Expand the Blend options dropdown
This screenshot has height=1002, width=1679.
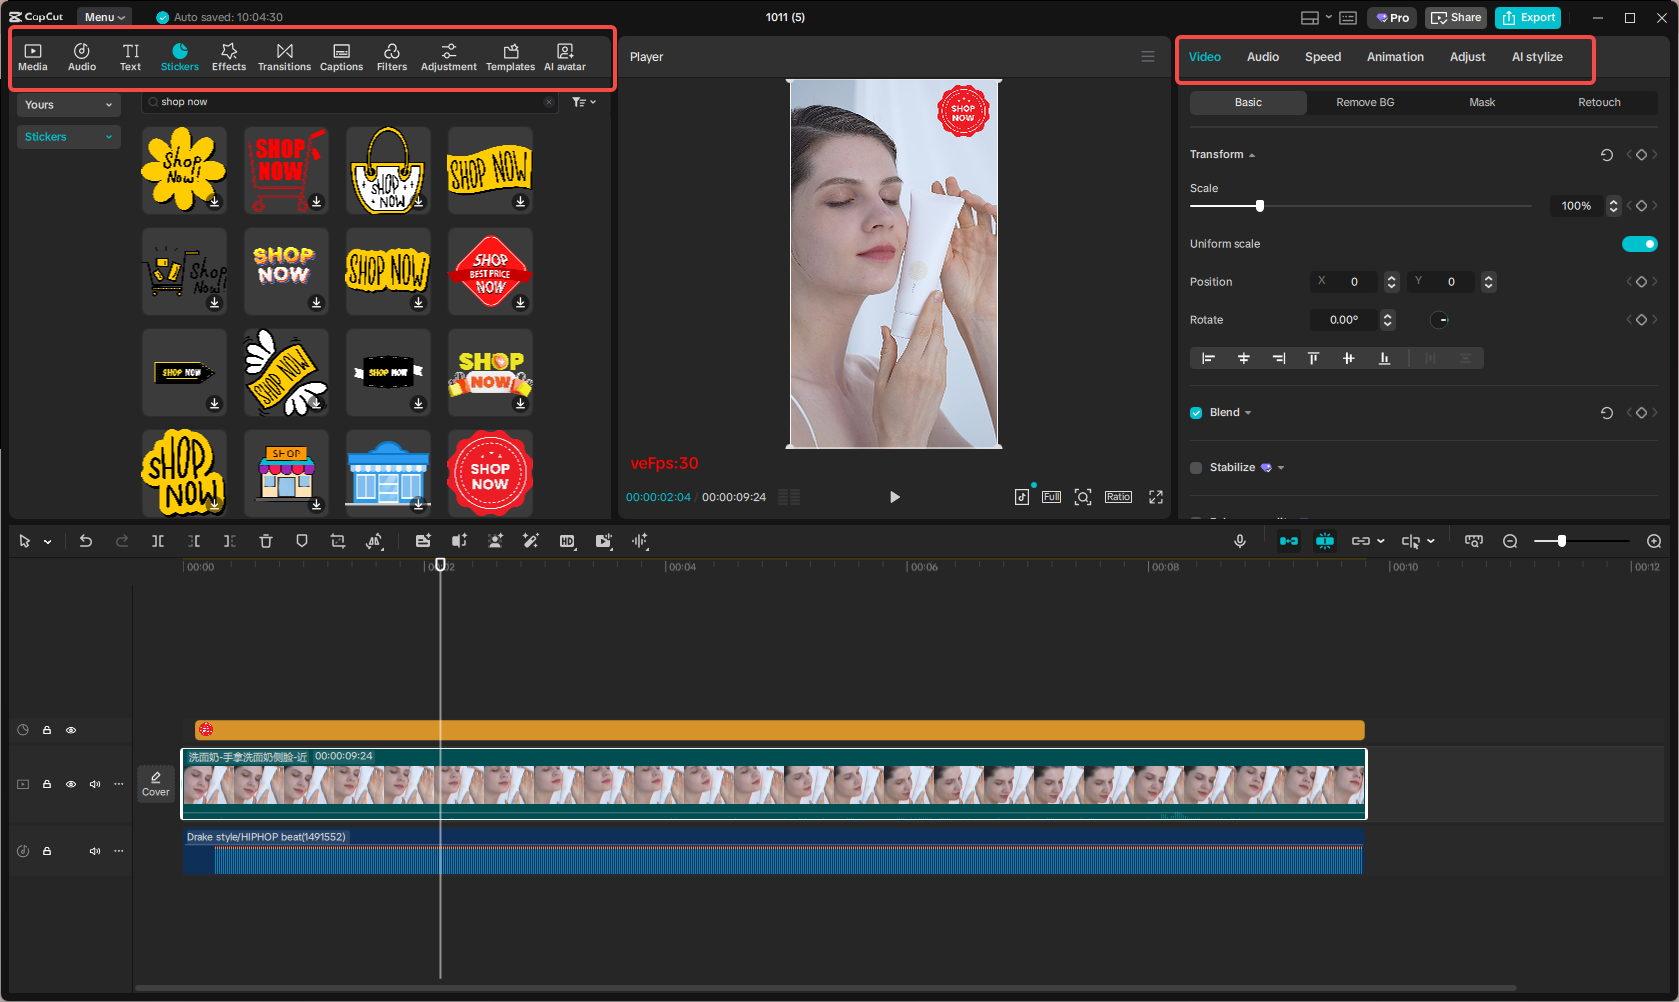coord(1249,412)
